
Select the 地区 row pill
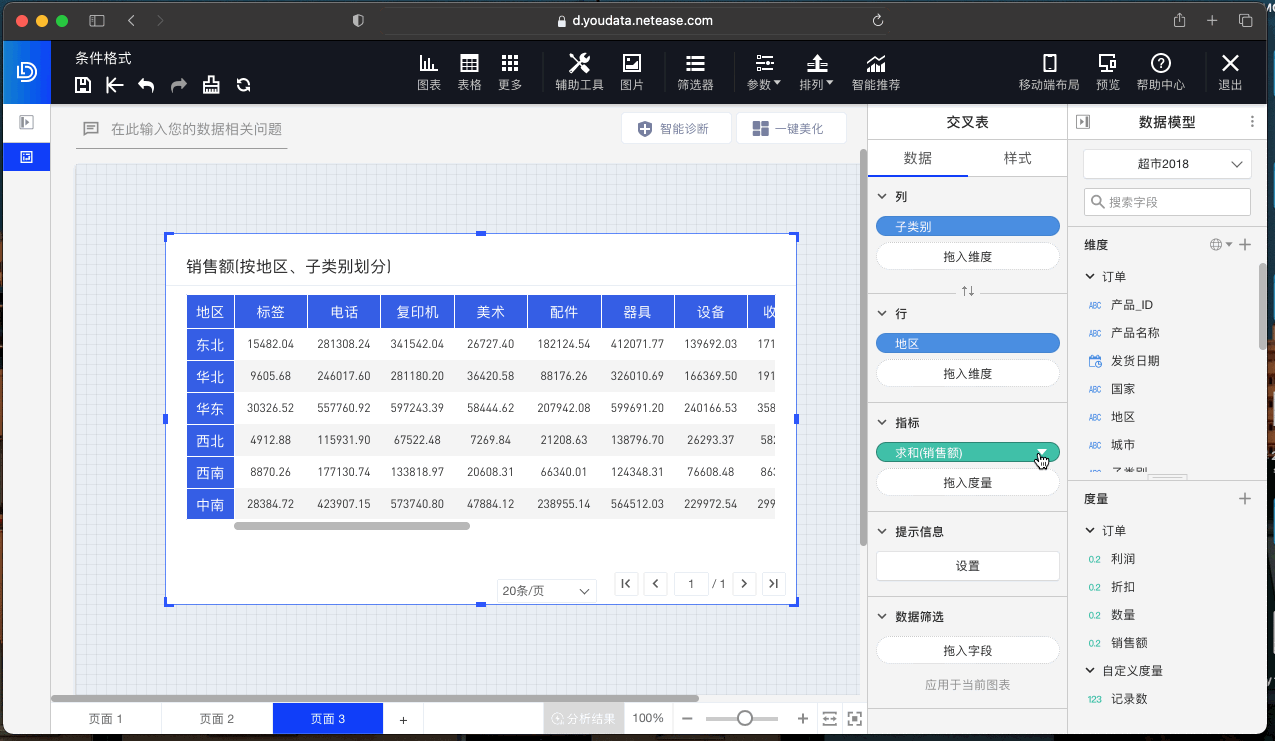pyautogui.click(x=967, y=343)
